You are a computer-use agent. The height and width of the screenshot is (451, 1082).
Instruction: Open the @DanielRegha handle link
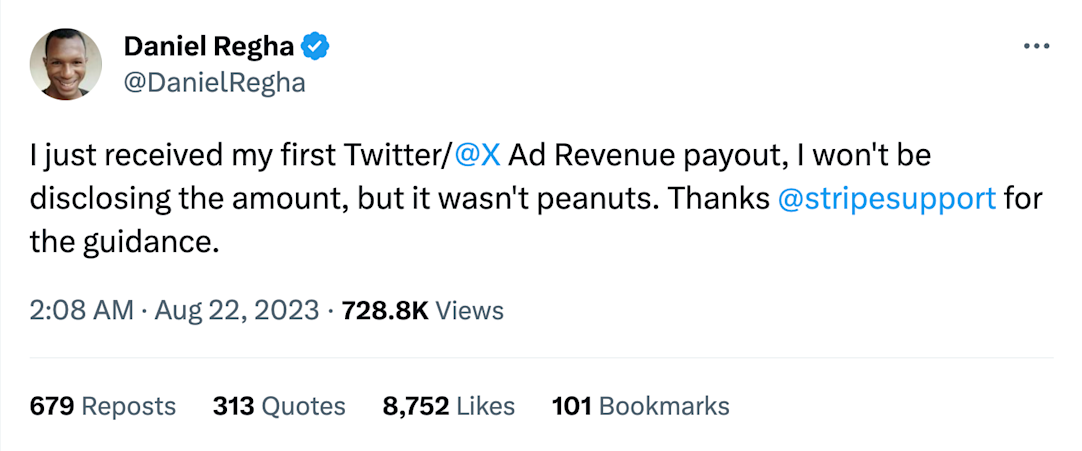tap(213, 82)
